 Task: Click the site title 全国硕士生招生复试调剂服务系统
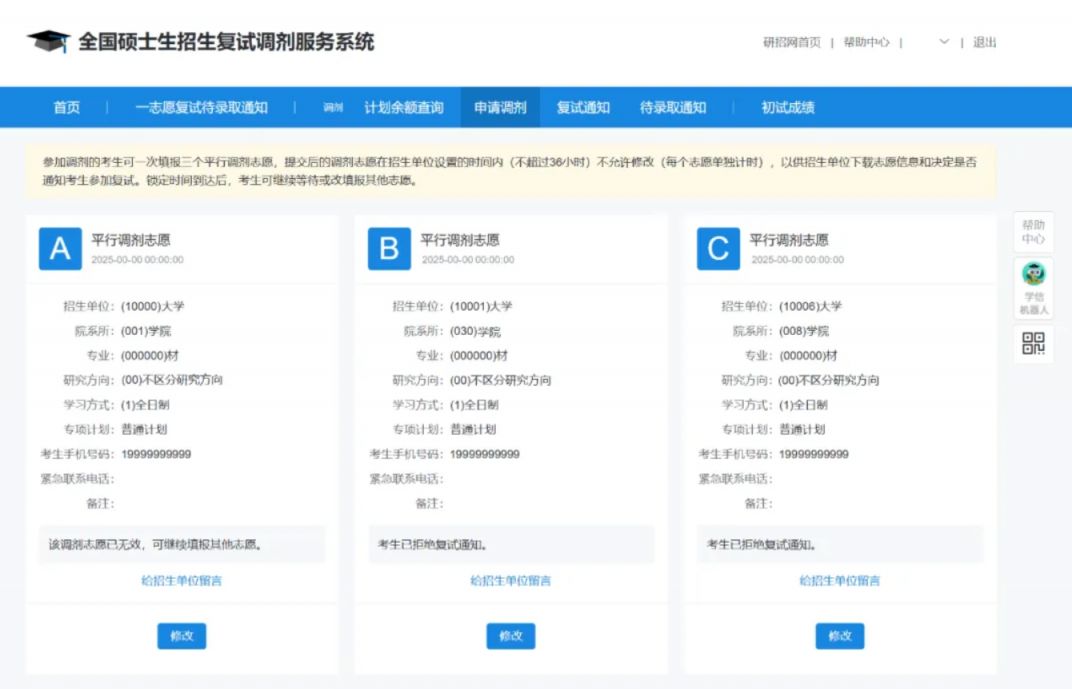(x=226, y=42)
